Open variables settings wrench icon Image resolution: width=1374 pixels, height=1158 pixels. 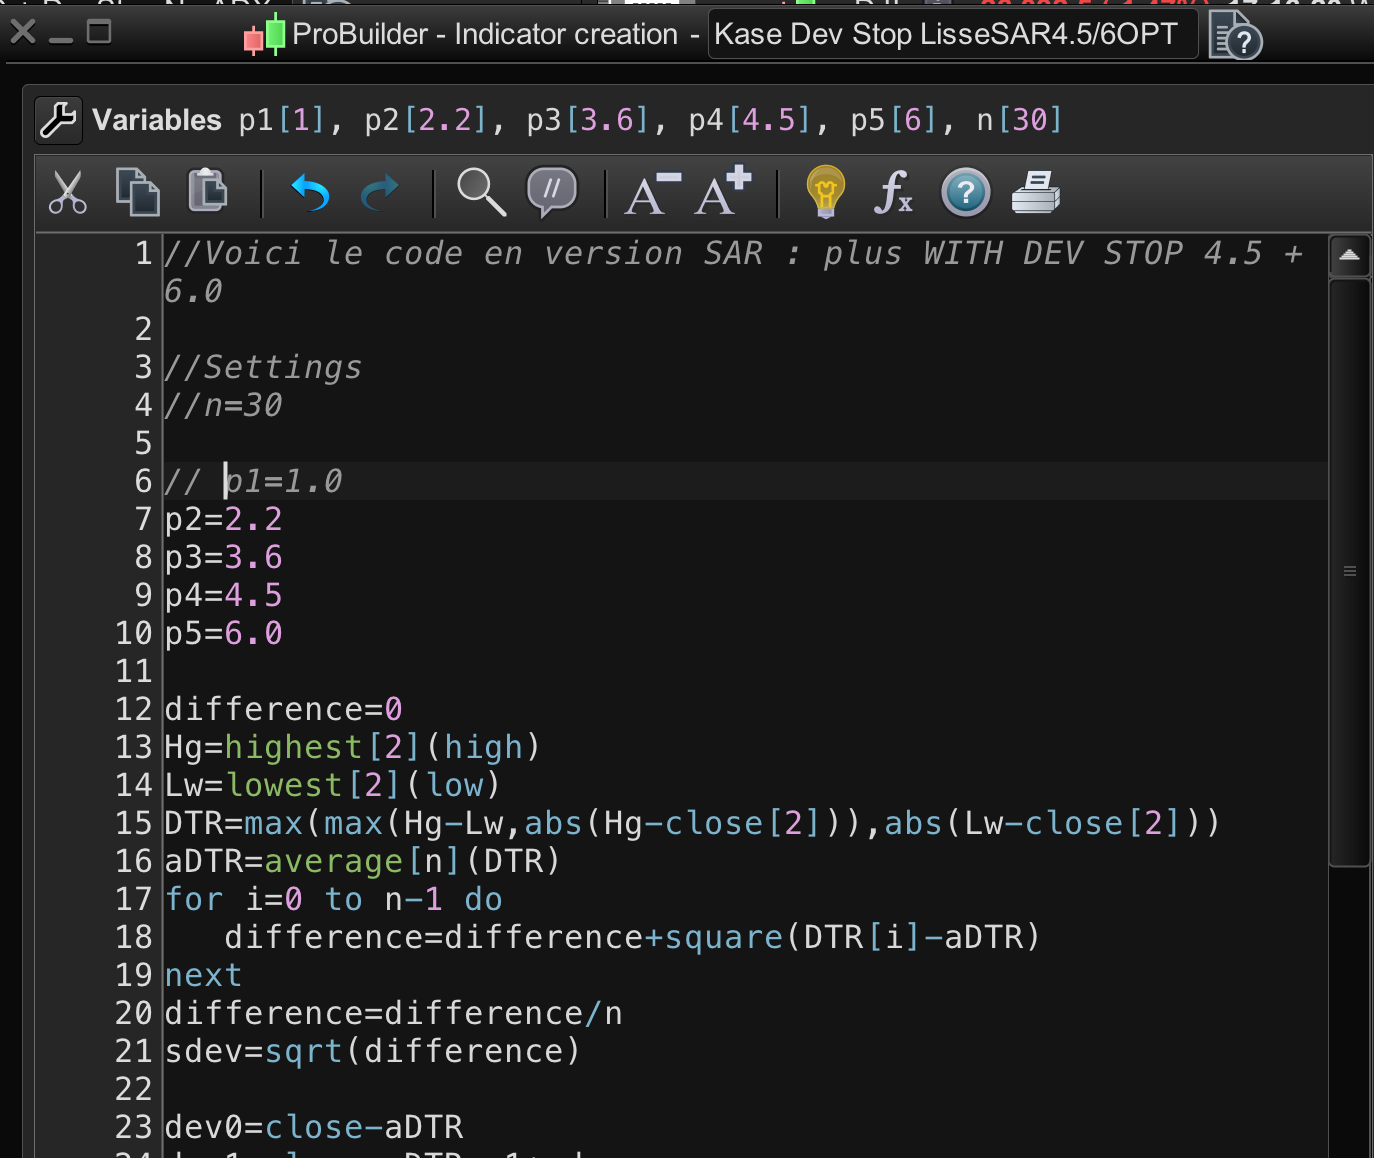point(58,121)
